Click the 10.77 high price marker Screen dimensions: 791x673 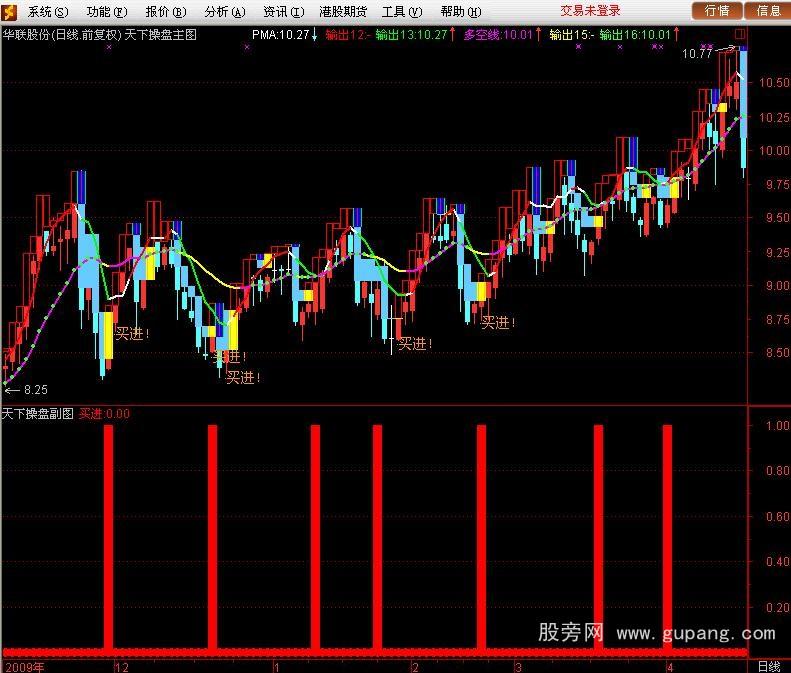[697, 53]
